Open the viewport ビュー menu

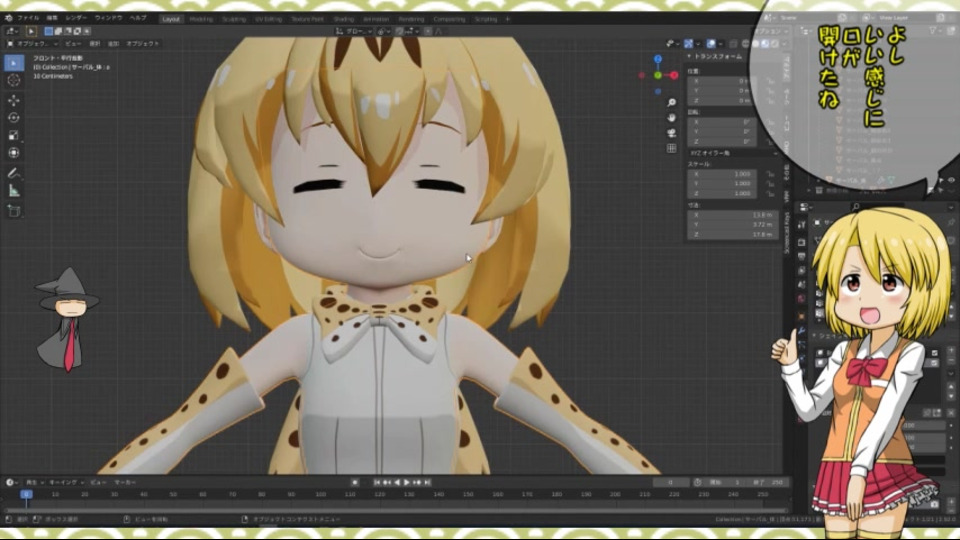coord(73,43)
